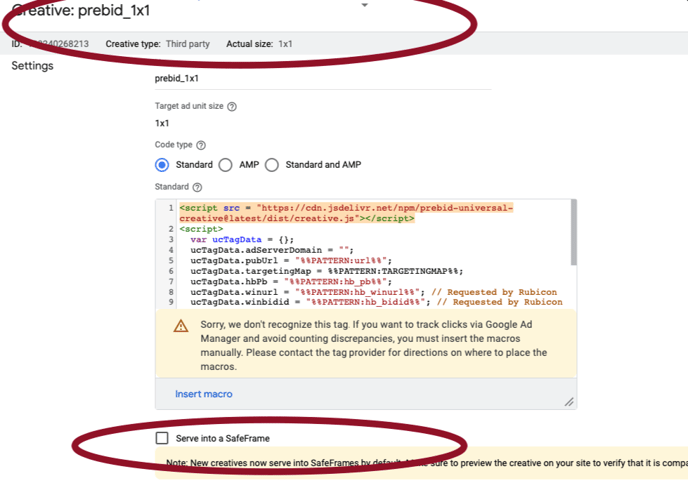This screenshot has height=483, width=688.
Task: Click the Insert macro link
Action: point(204,394)
